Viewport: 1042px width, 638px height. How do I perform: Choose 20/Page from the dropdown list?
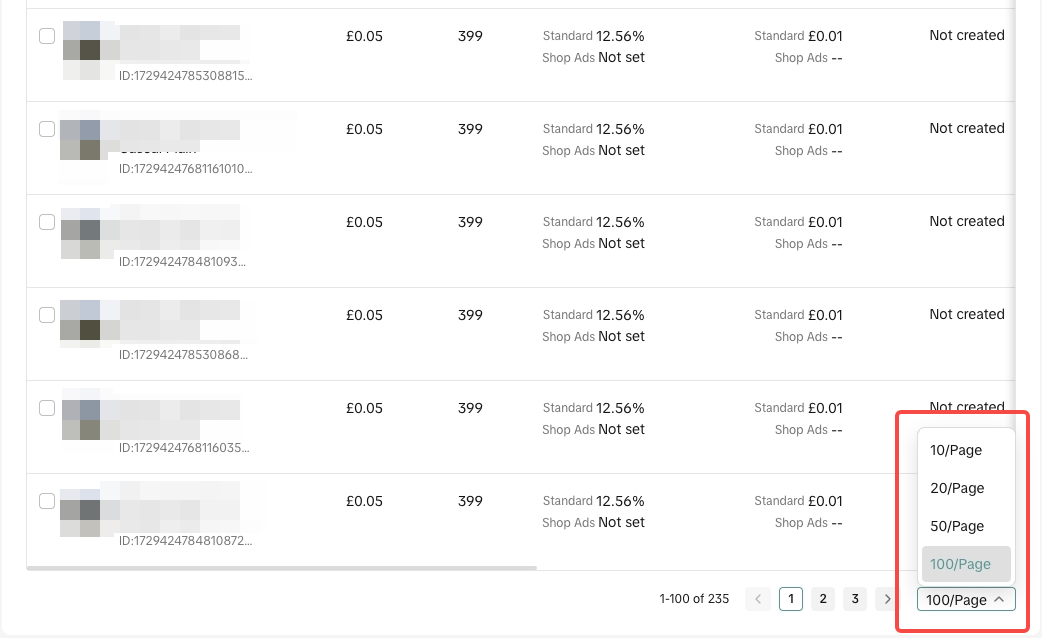[x=956, y=488]
